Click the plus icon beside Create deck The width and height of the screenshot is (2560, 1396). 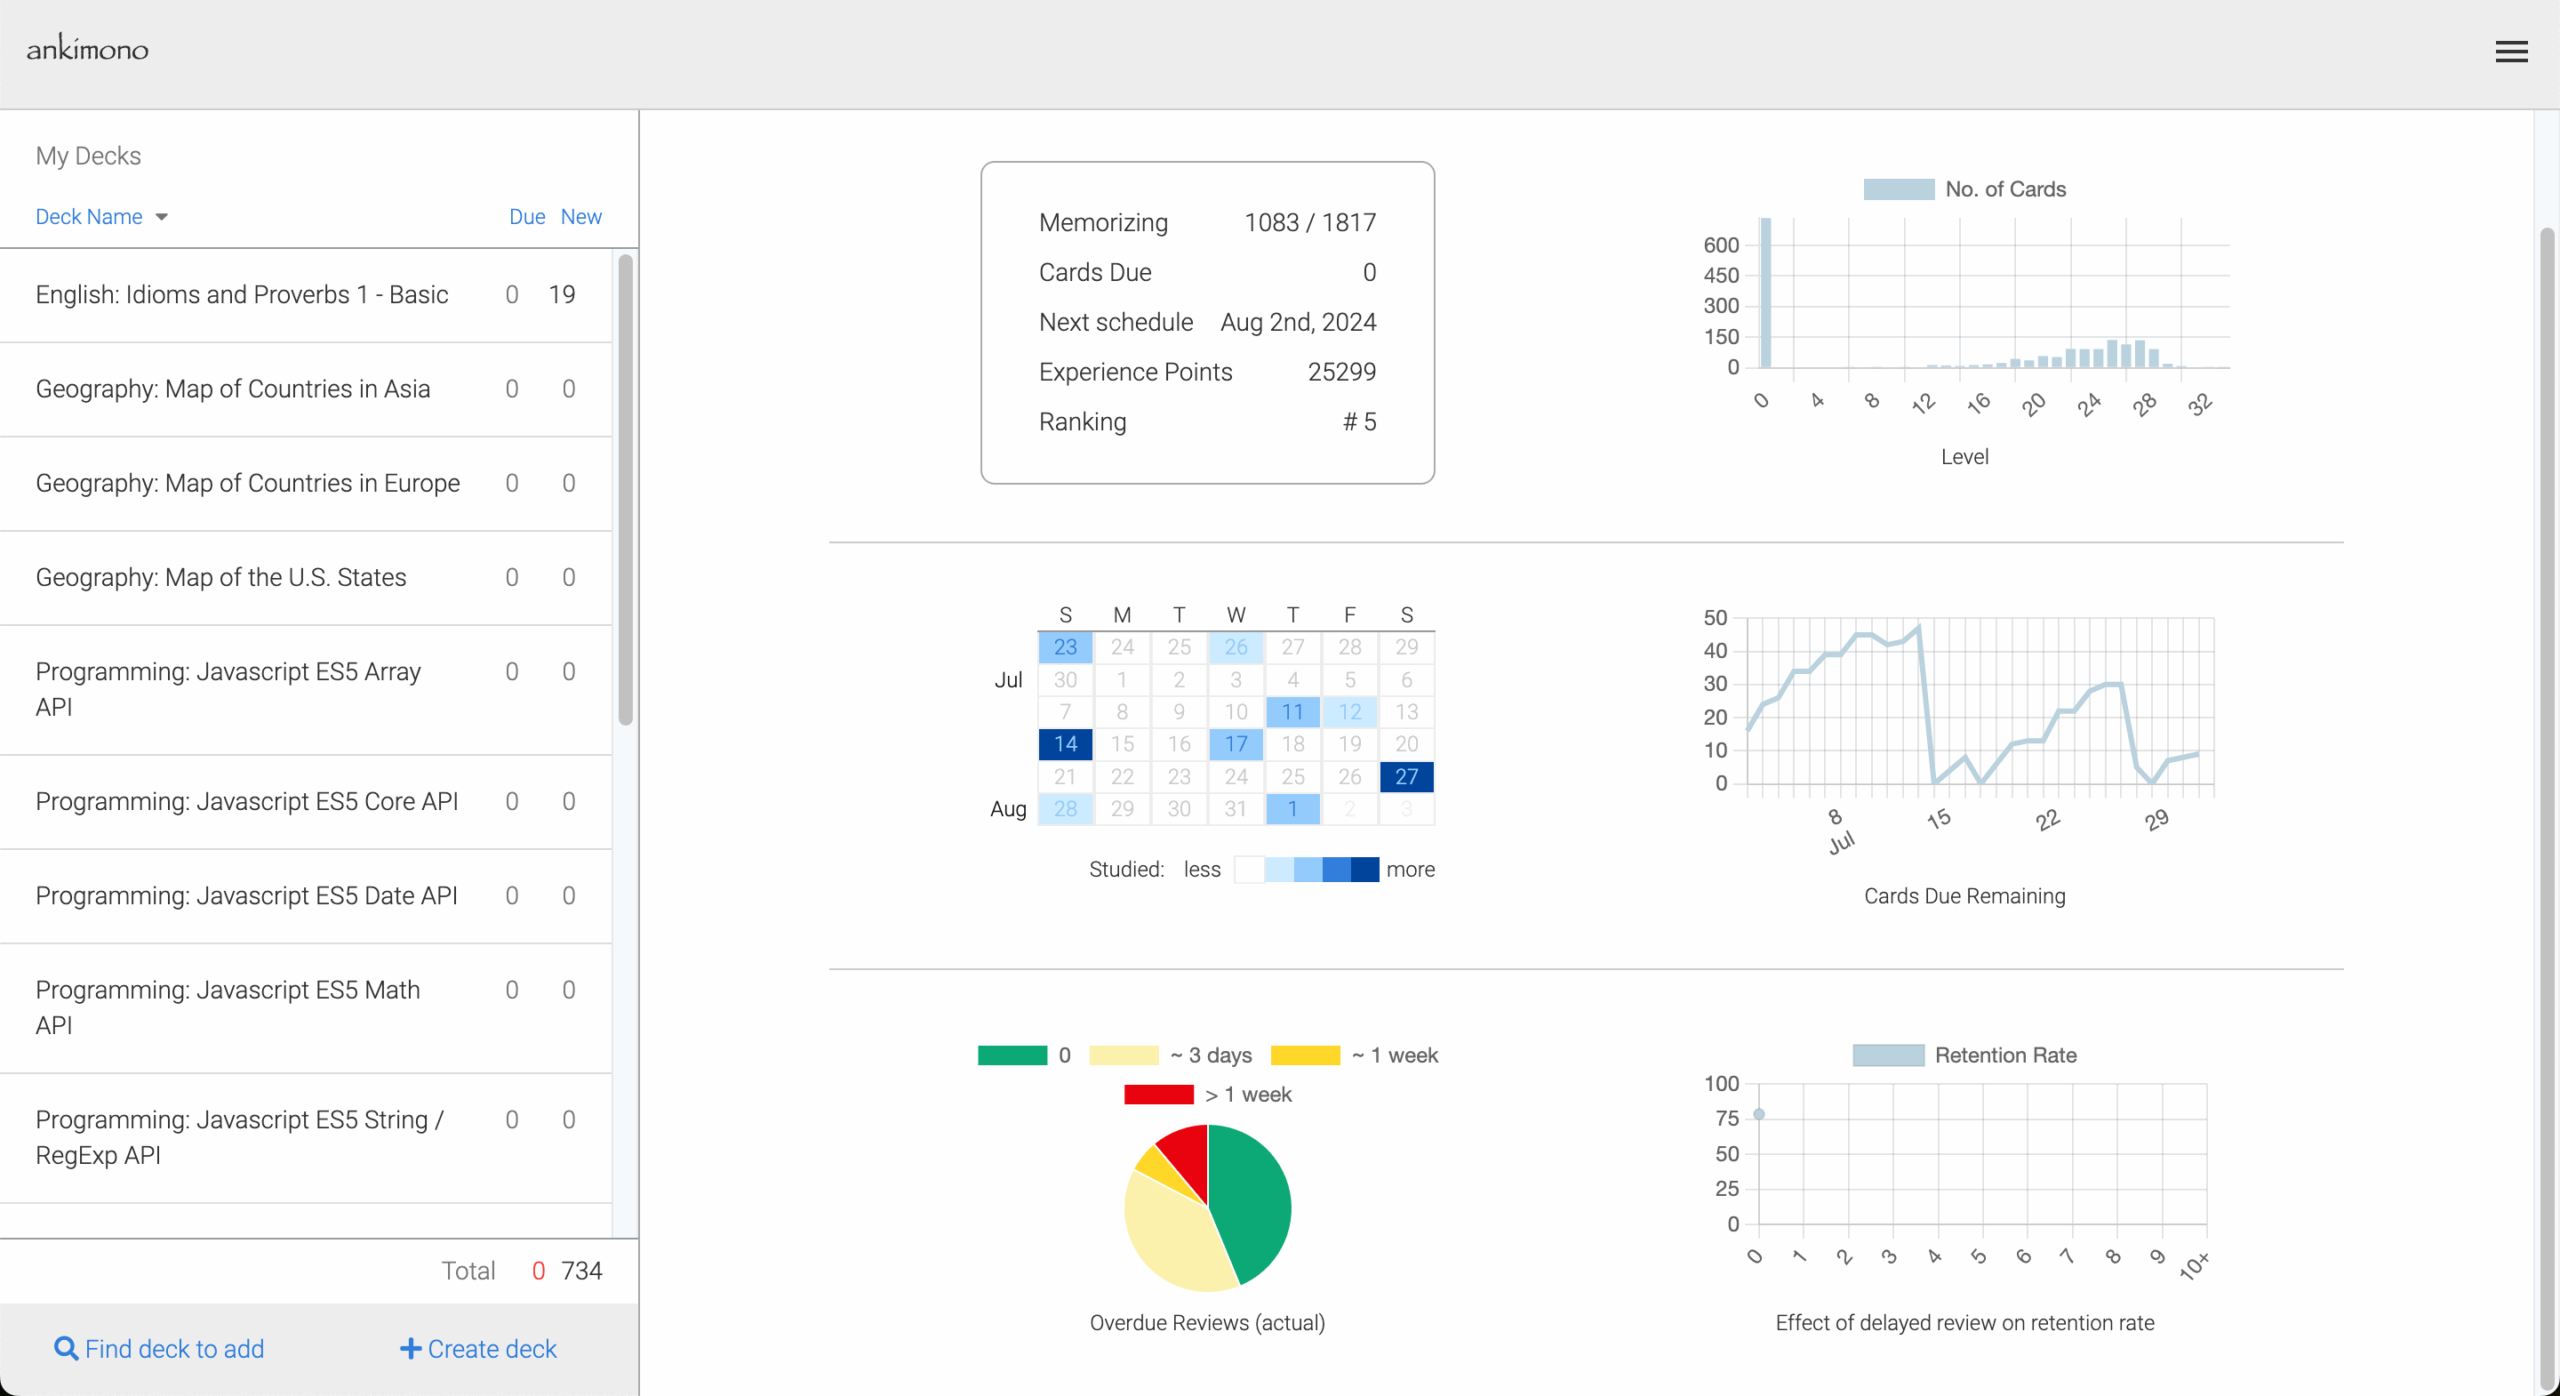[x=410, y=1349]
